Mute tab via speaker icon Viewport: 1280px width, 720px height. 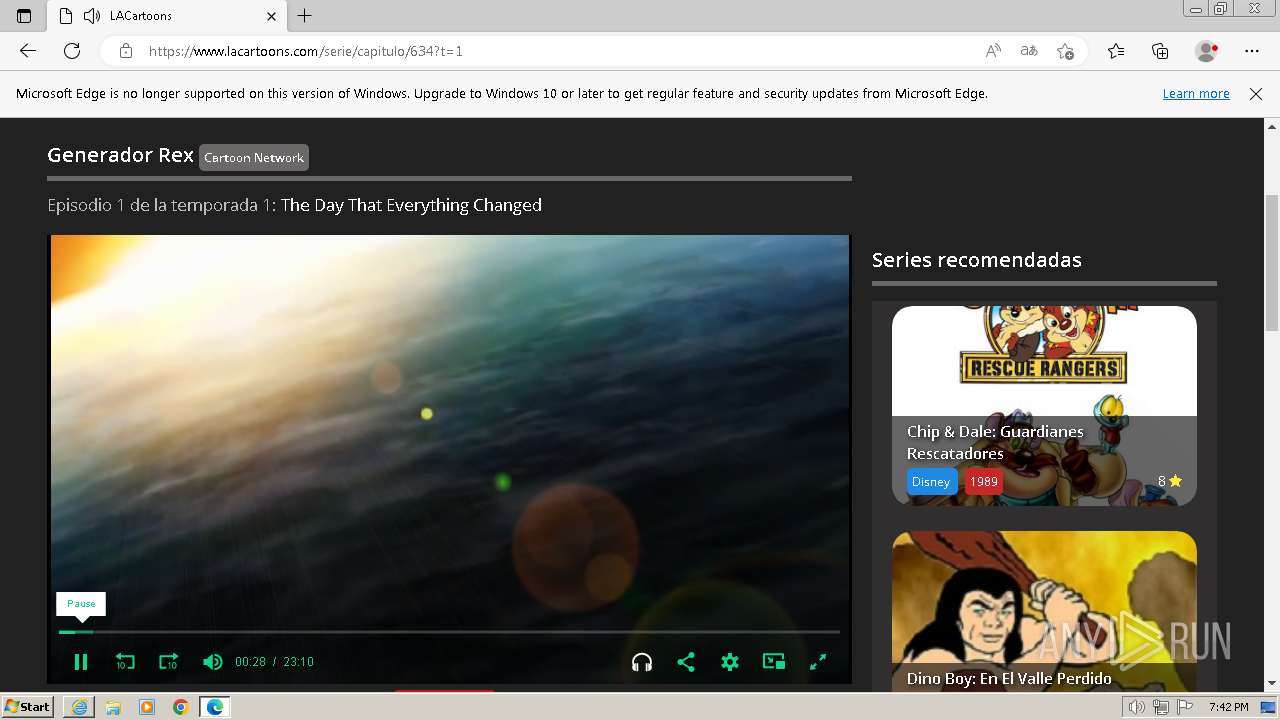click(x=92, y=16)
